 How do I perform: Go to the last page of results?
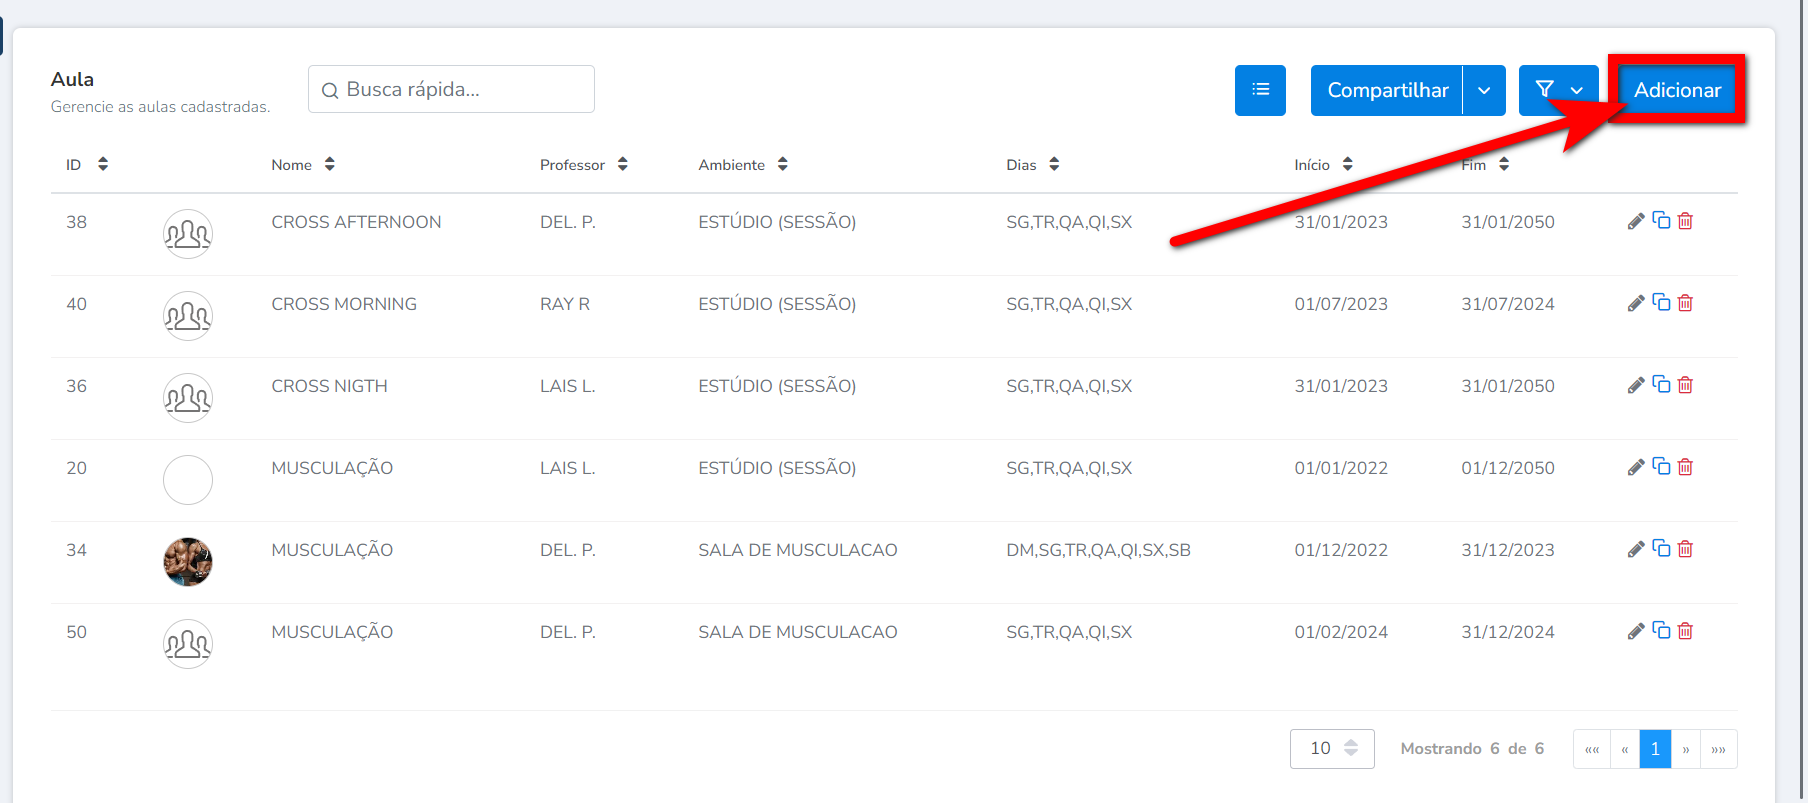coord(1718,749)
